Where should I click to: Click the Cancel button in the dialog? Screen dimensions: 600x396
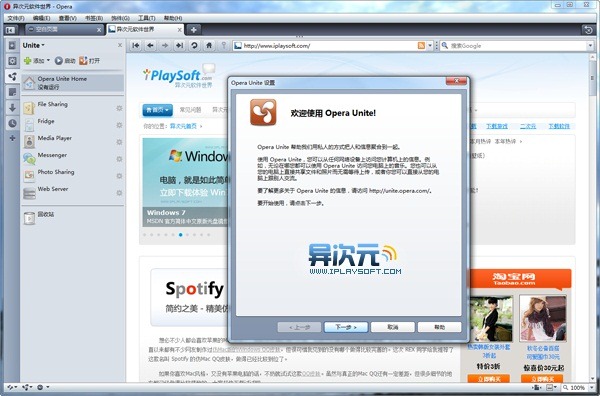(393, 327)
